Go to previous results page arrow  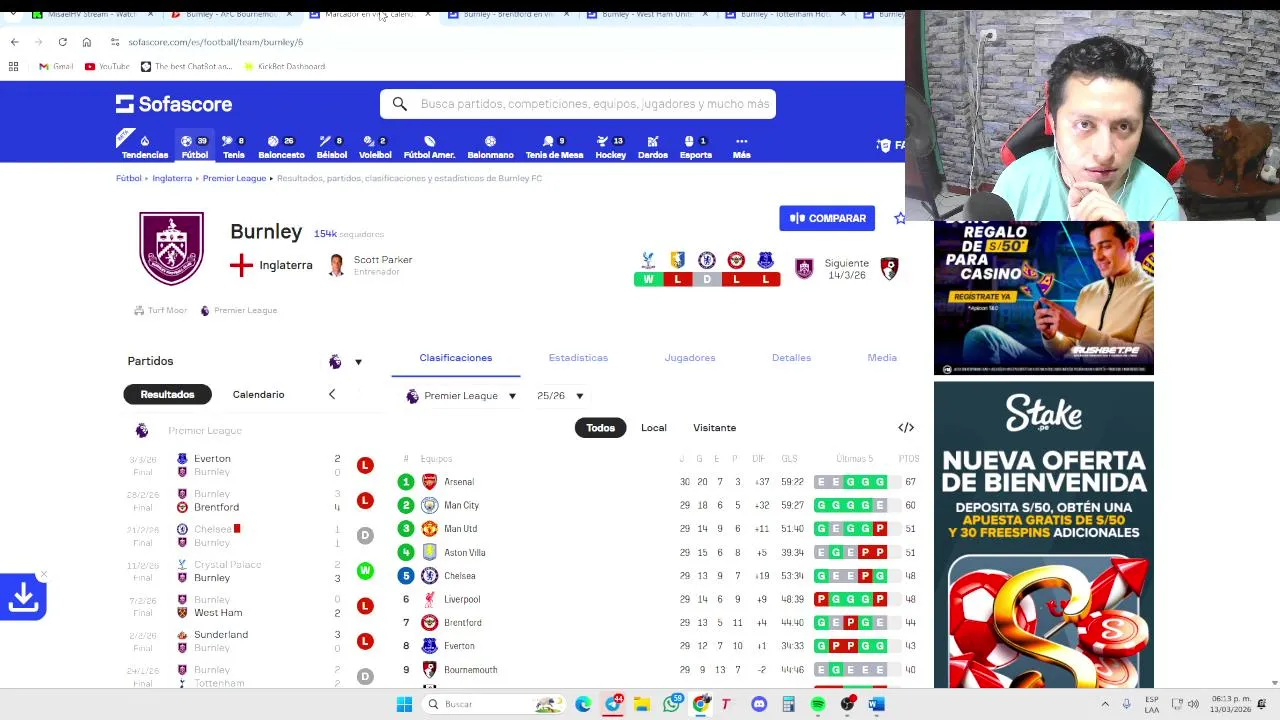click(332, 394)
